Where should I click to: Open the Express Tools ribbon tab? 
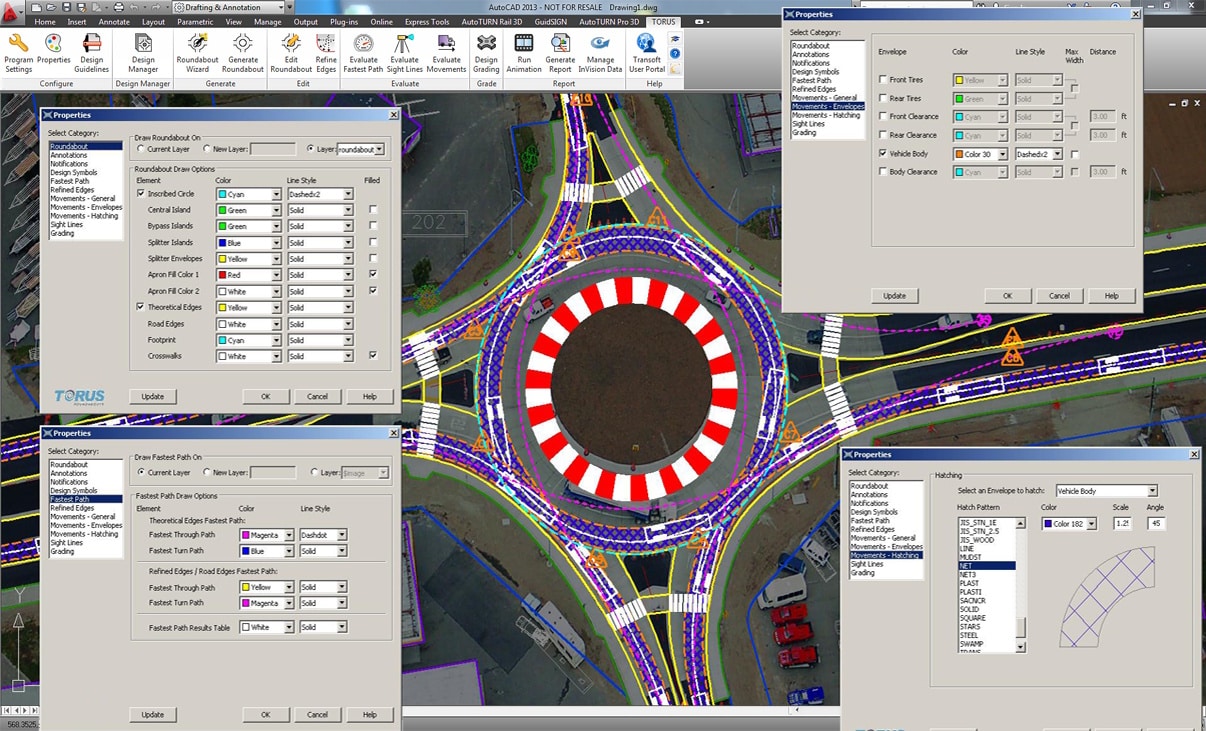(x=426, y=21)
